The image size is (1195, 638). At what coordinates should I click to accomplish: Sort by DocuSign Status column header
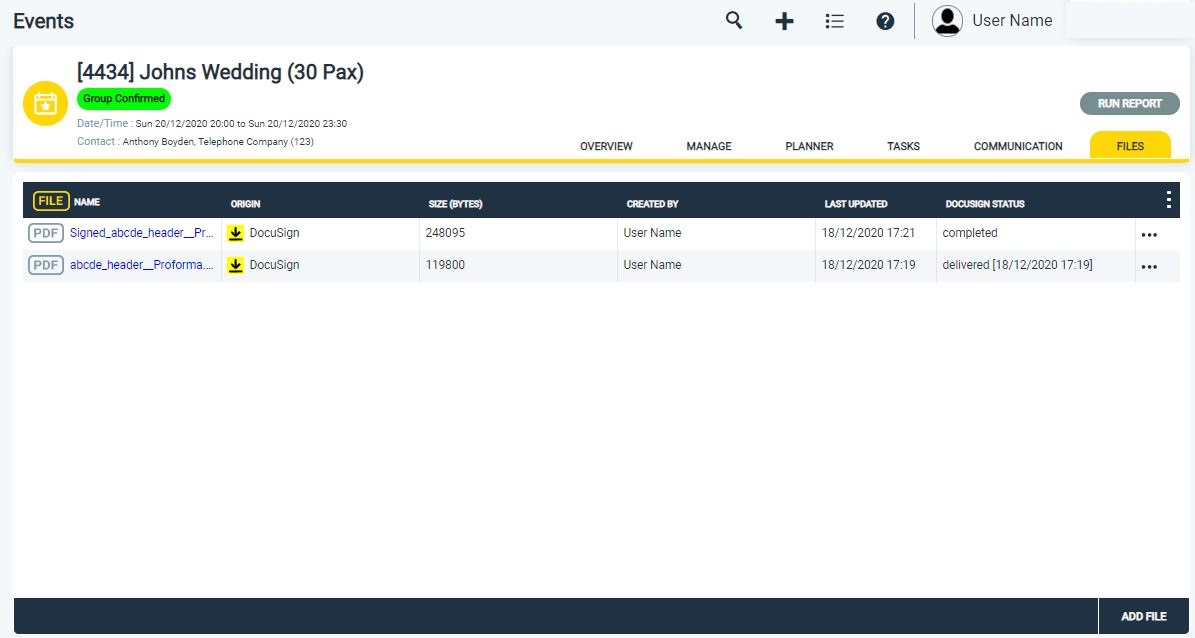pos(985,204)
